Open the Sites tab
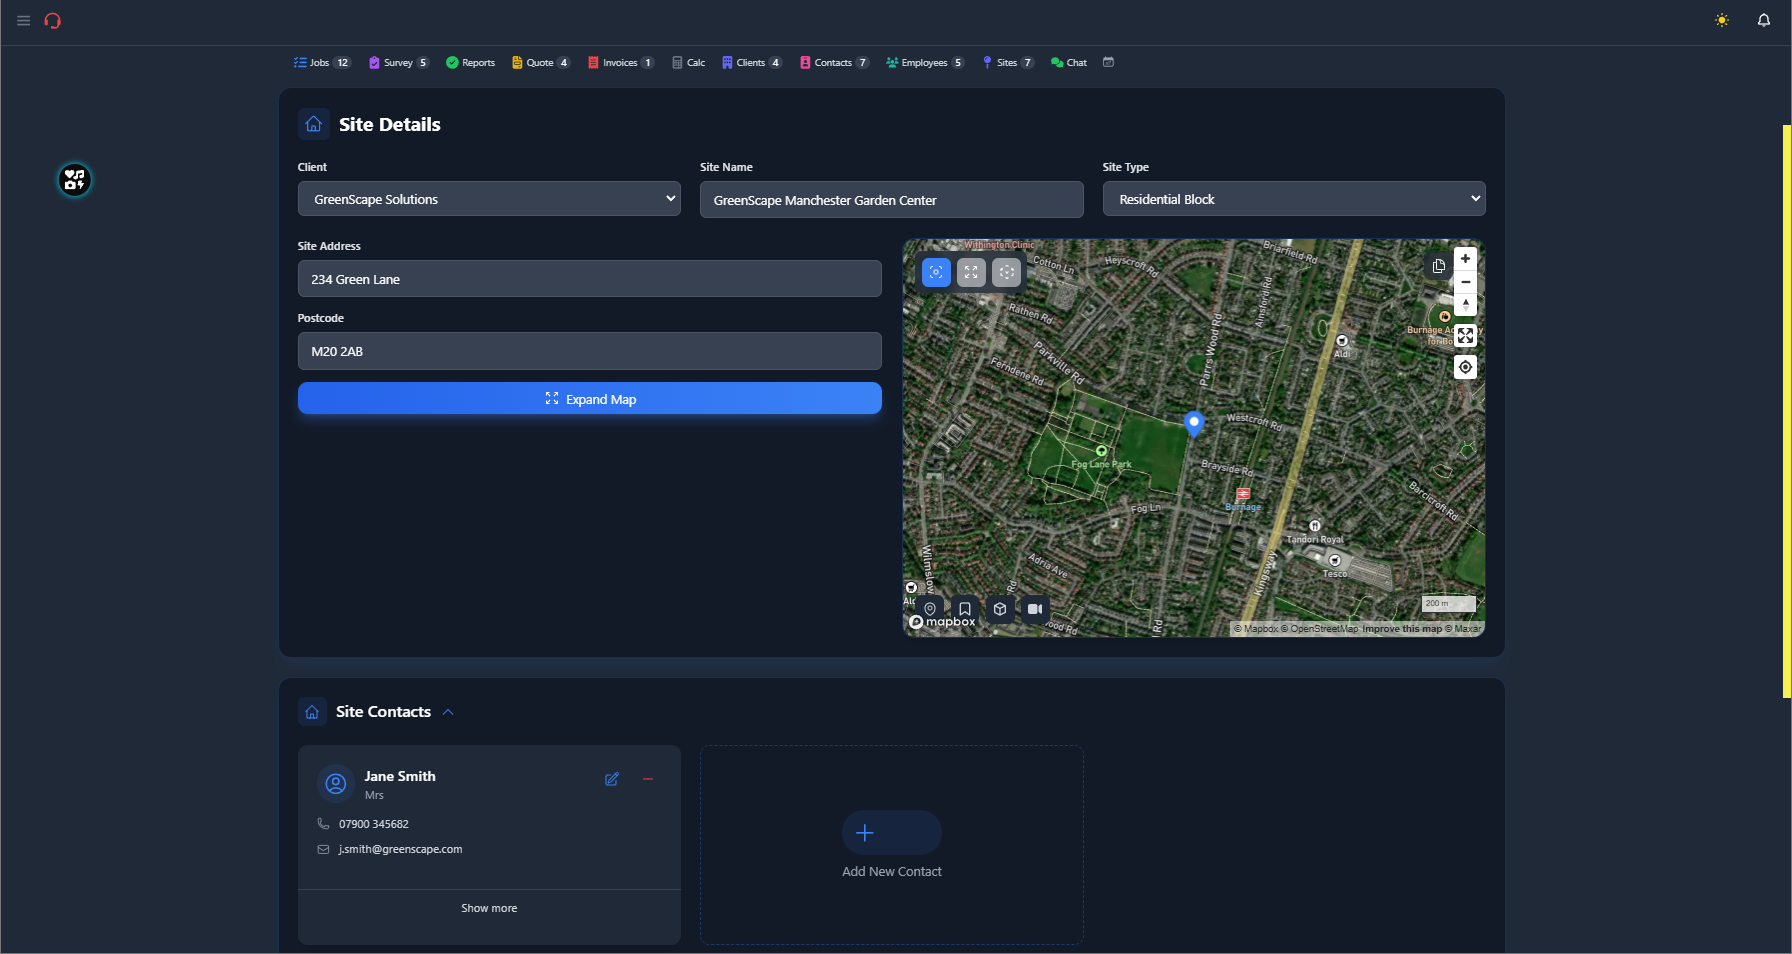The width and height of the screenshot is (1792, 954). (x=1008, y=62)
